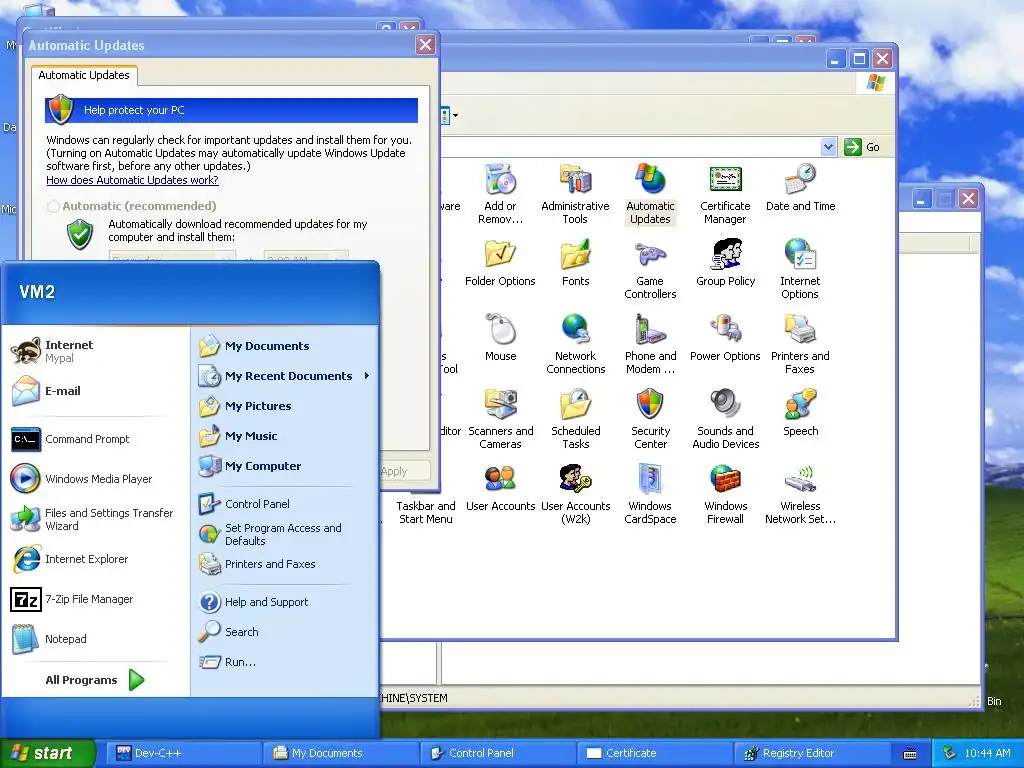1024x768 pixels.
Task: Open Wireless Network Setup icon
Action: [800, 494]
